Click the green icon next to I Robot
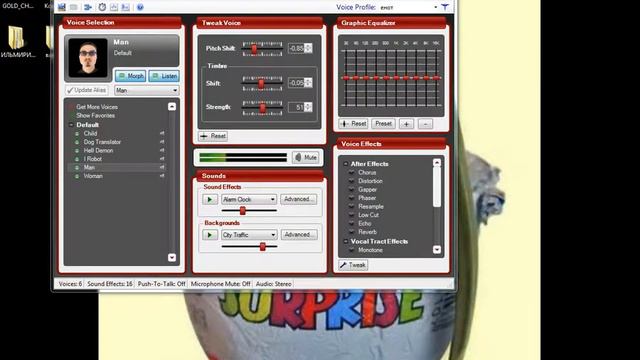 [77, 159]
